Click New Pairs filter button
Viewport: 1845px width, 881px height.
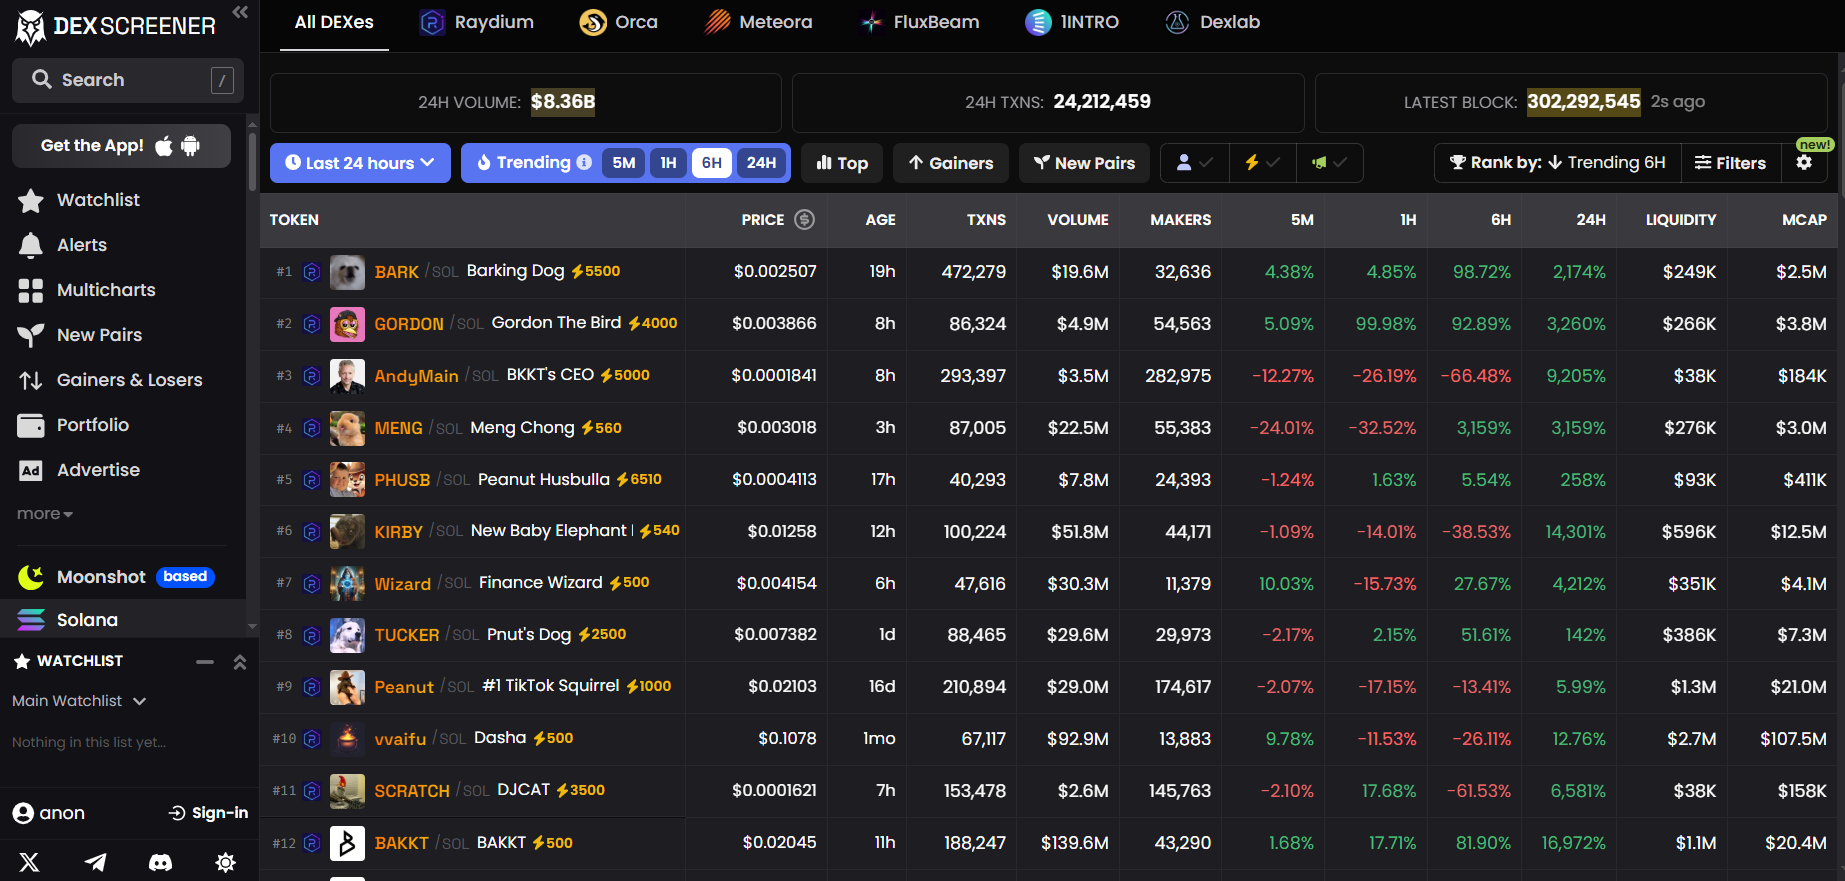[1084, 163]
